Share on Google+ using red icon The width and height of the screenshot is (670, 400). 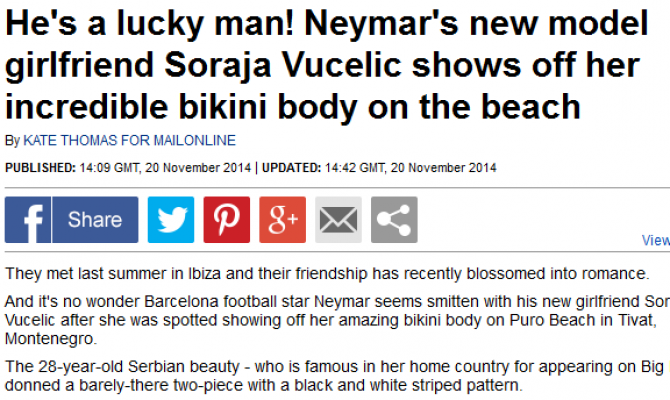coord(283,220)
